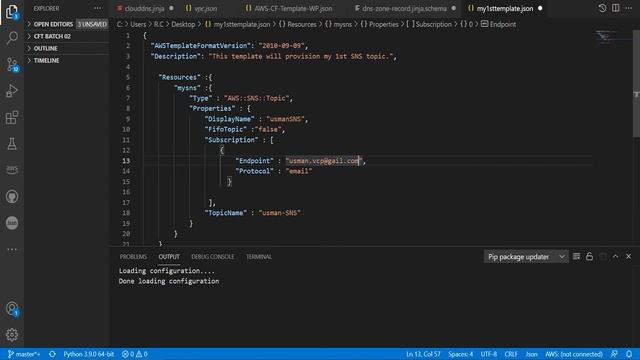Image resolution: width=640 pixels, height=360 pixels.
Task: Click Desktop in the breadcrumb path
Action: pos(183,24)
